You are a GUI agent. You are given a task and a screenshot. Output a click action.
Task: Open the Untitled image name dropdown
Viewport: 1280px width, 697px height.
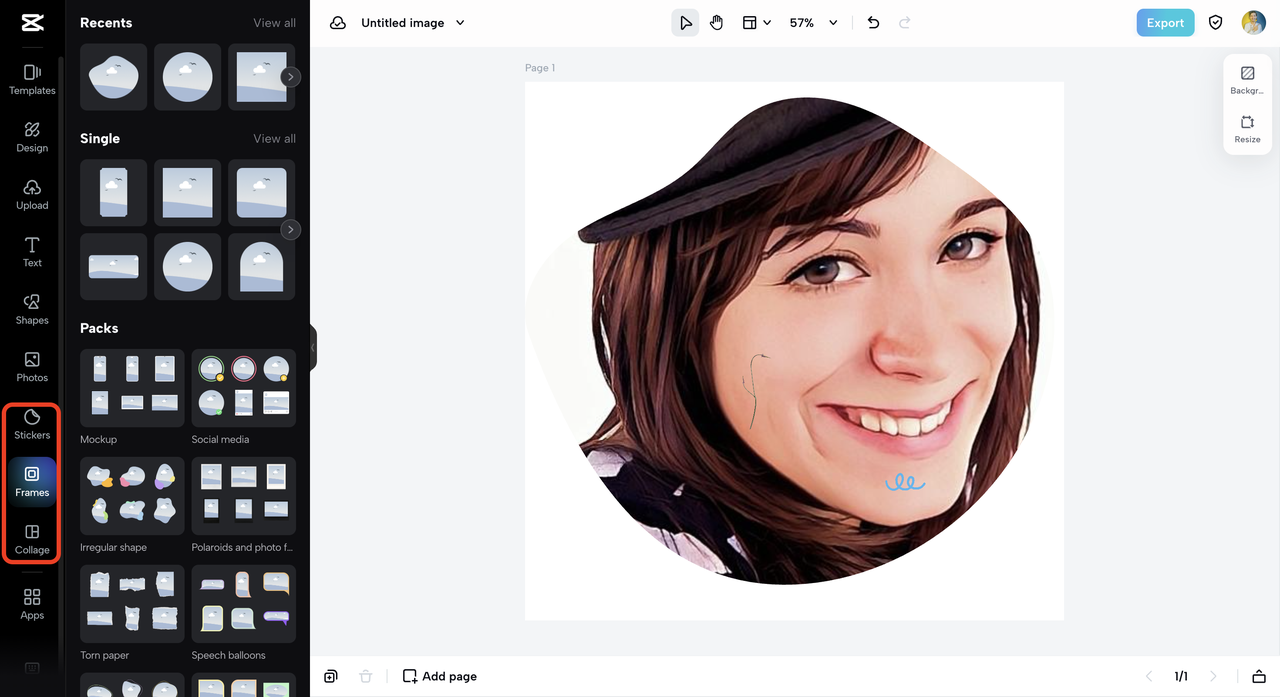(x=413, y=23)
